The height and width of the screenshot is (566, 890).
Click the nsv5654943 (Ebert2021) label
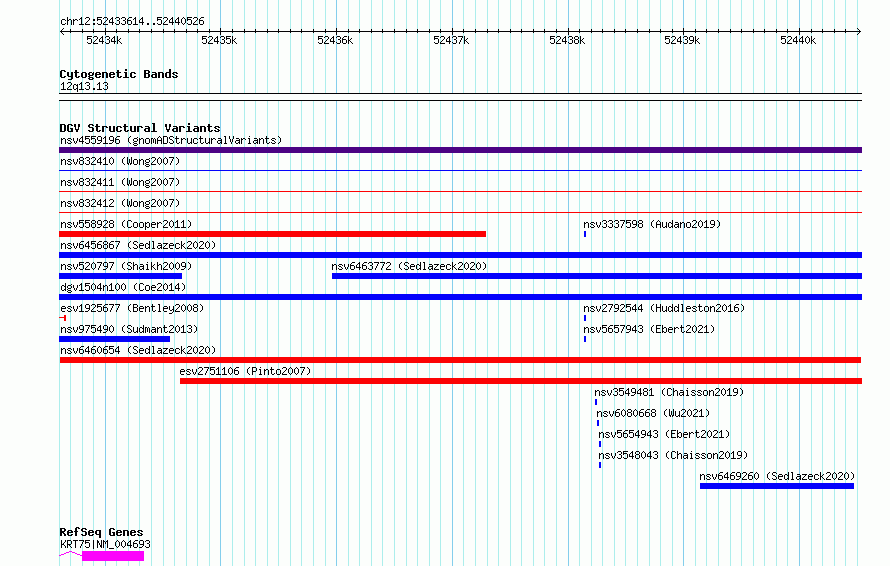pos(664,434)
